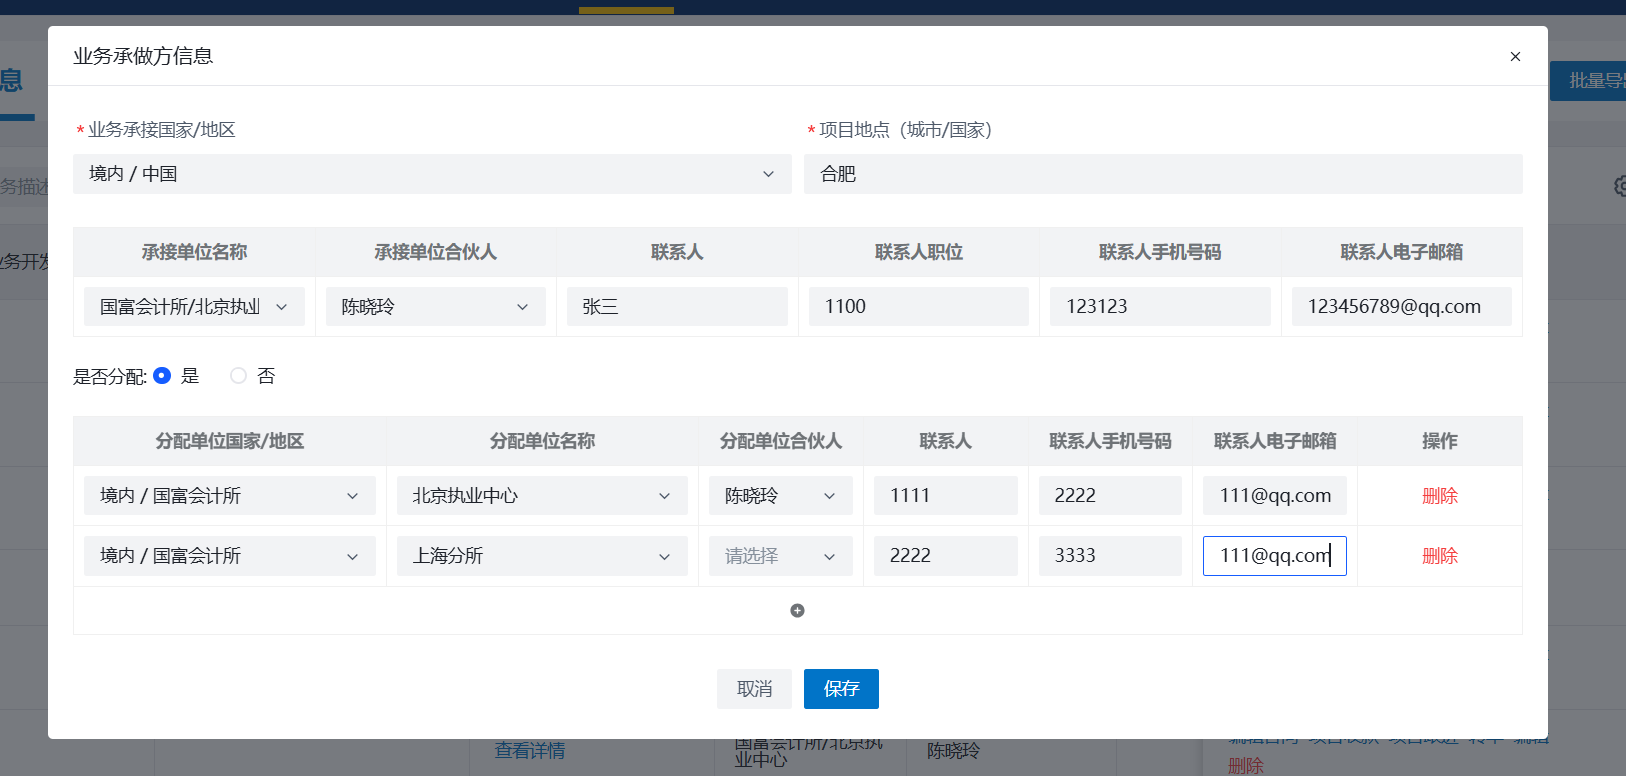Delete the 上海分所 allocation row
1626x776 pixels.
[1440, 556]
